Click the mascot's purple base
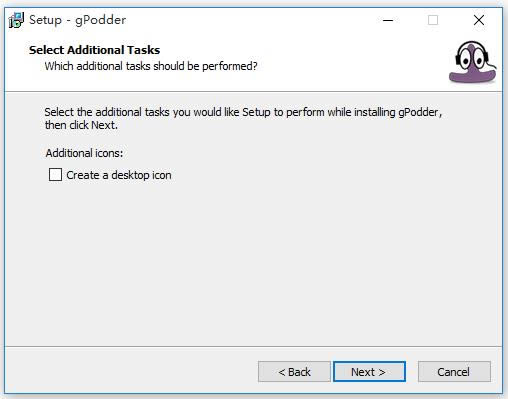This screenshot has height=399, width=508. coord(472,76)
